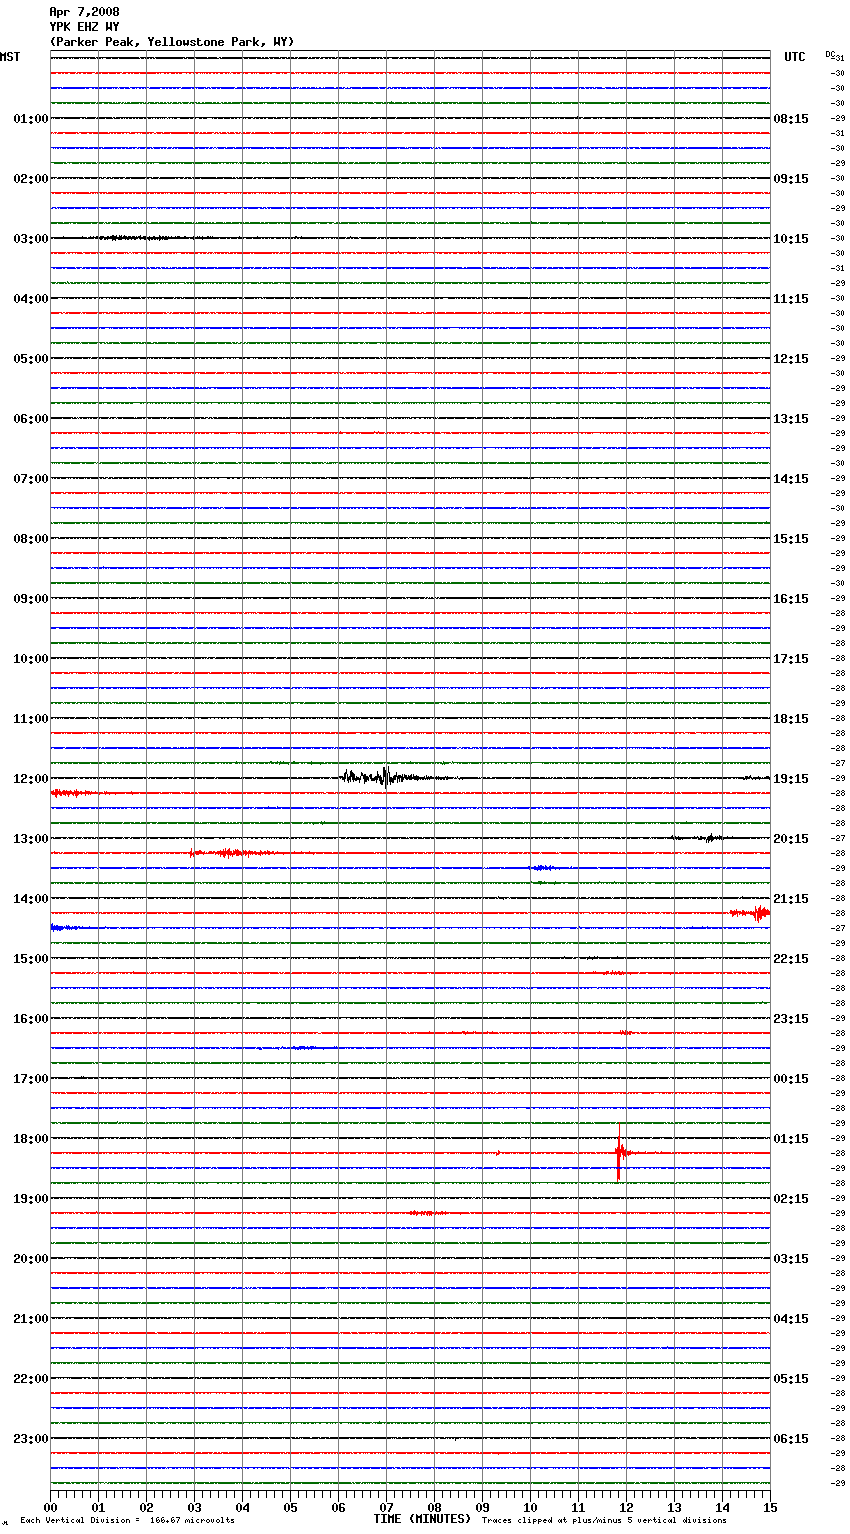850x1534 pixels.
Task: Click the date text 'Apr 7,2008'
Action: 84,12
